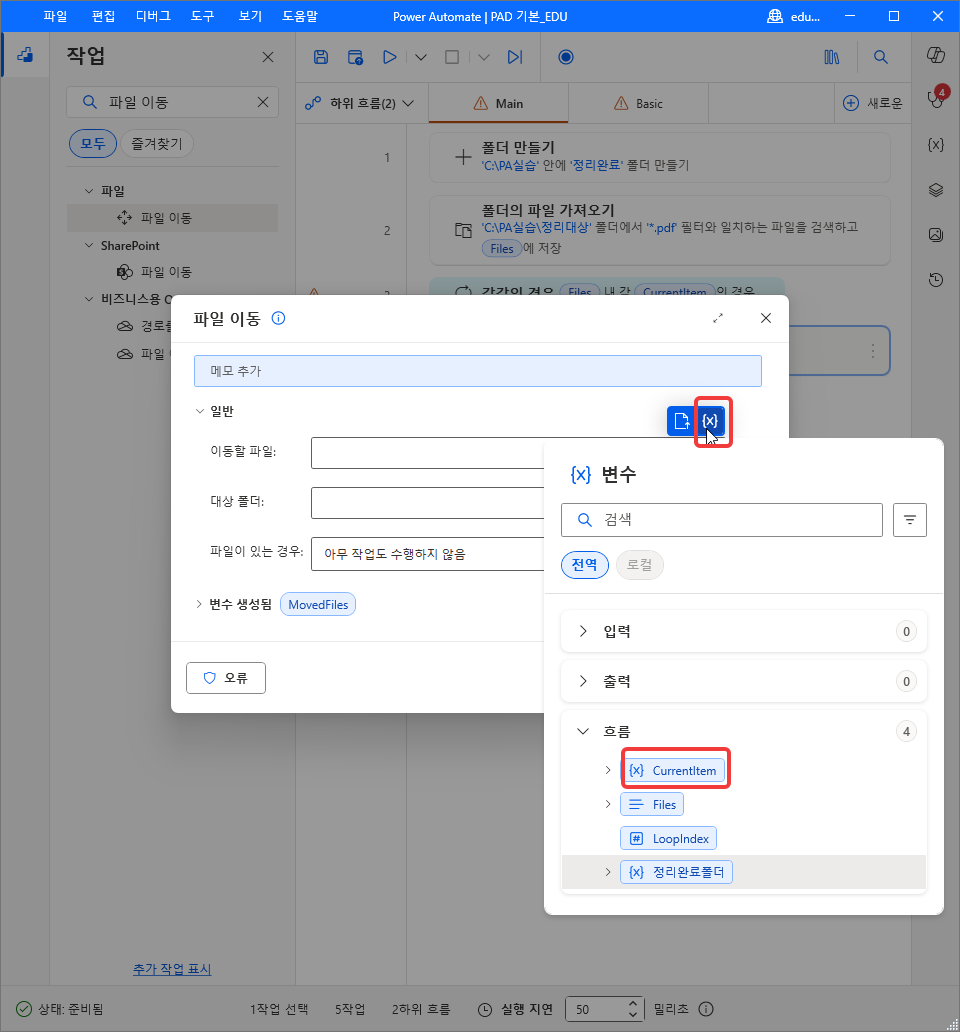Click the MovedFiles variable chip
960x1032 pixels.
[x=318, y=605]
